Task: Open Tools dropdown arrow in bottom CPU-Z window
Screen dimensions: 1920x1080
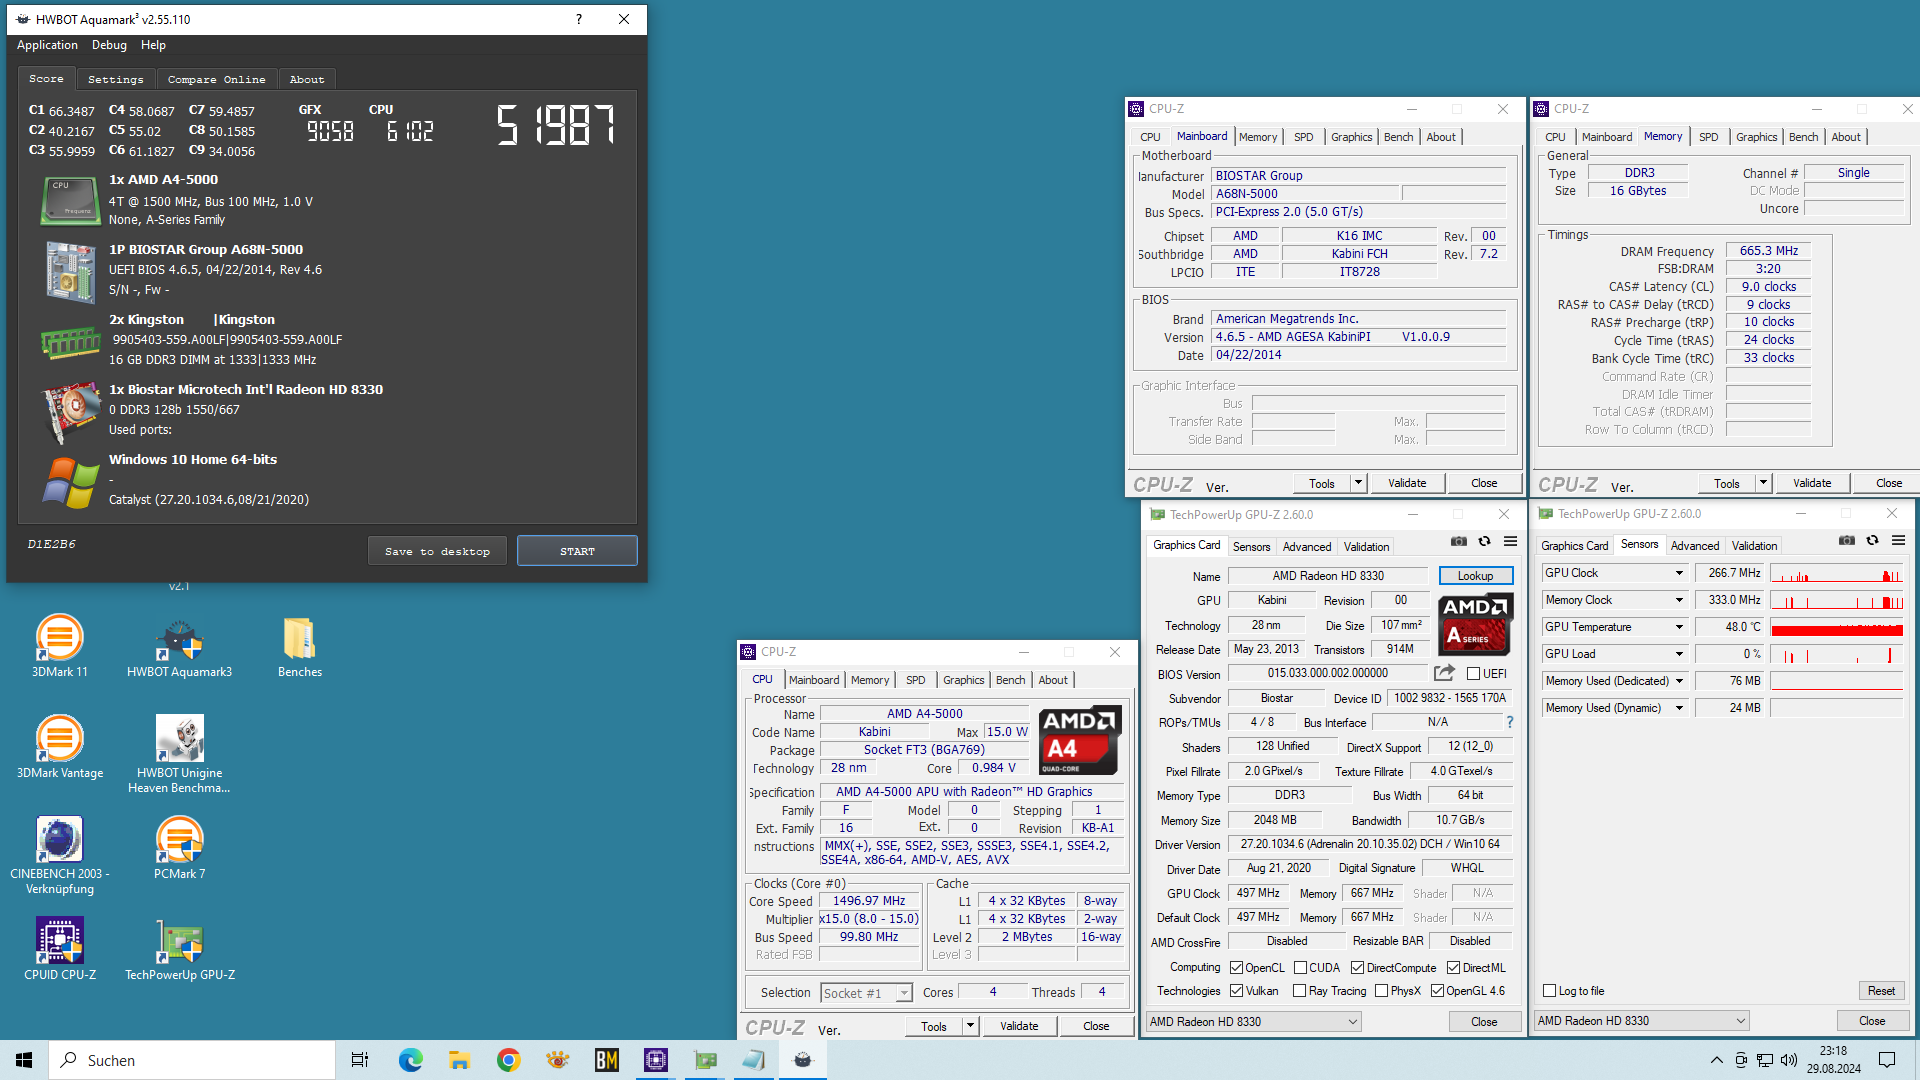Action: pyautogui.click(x=969, y=1026)
